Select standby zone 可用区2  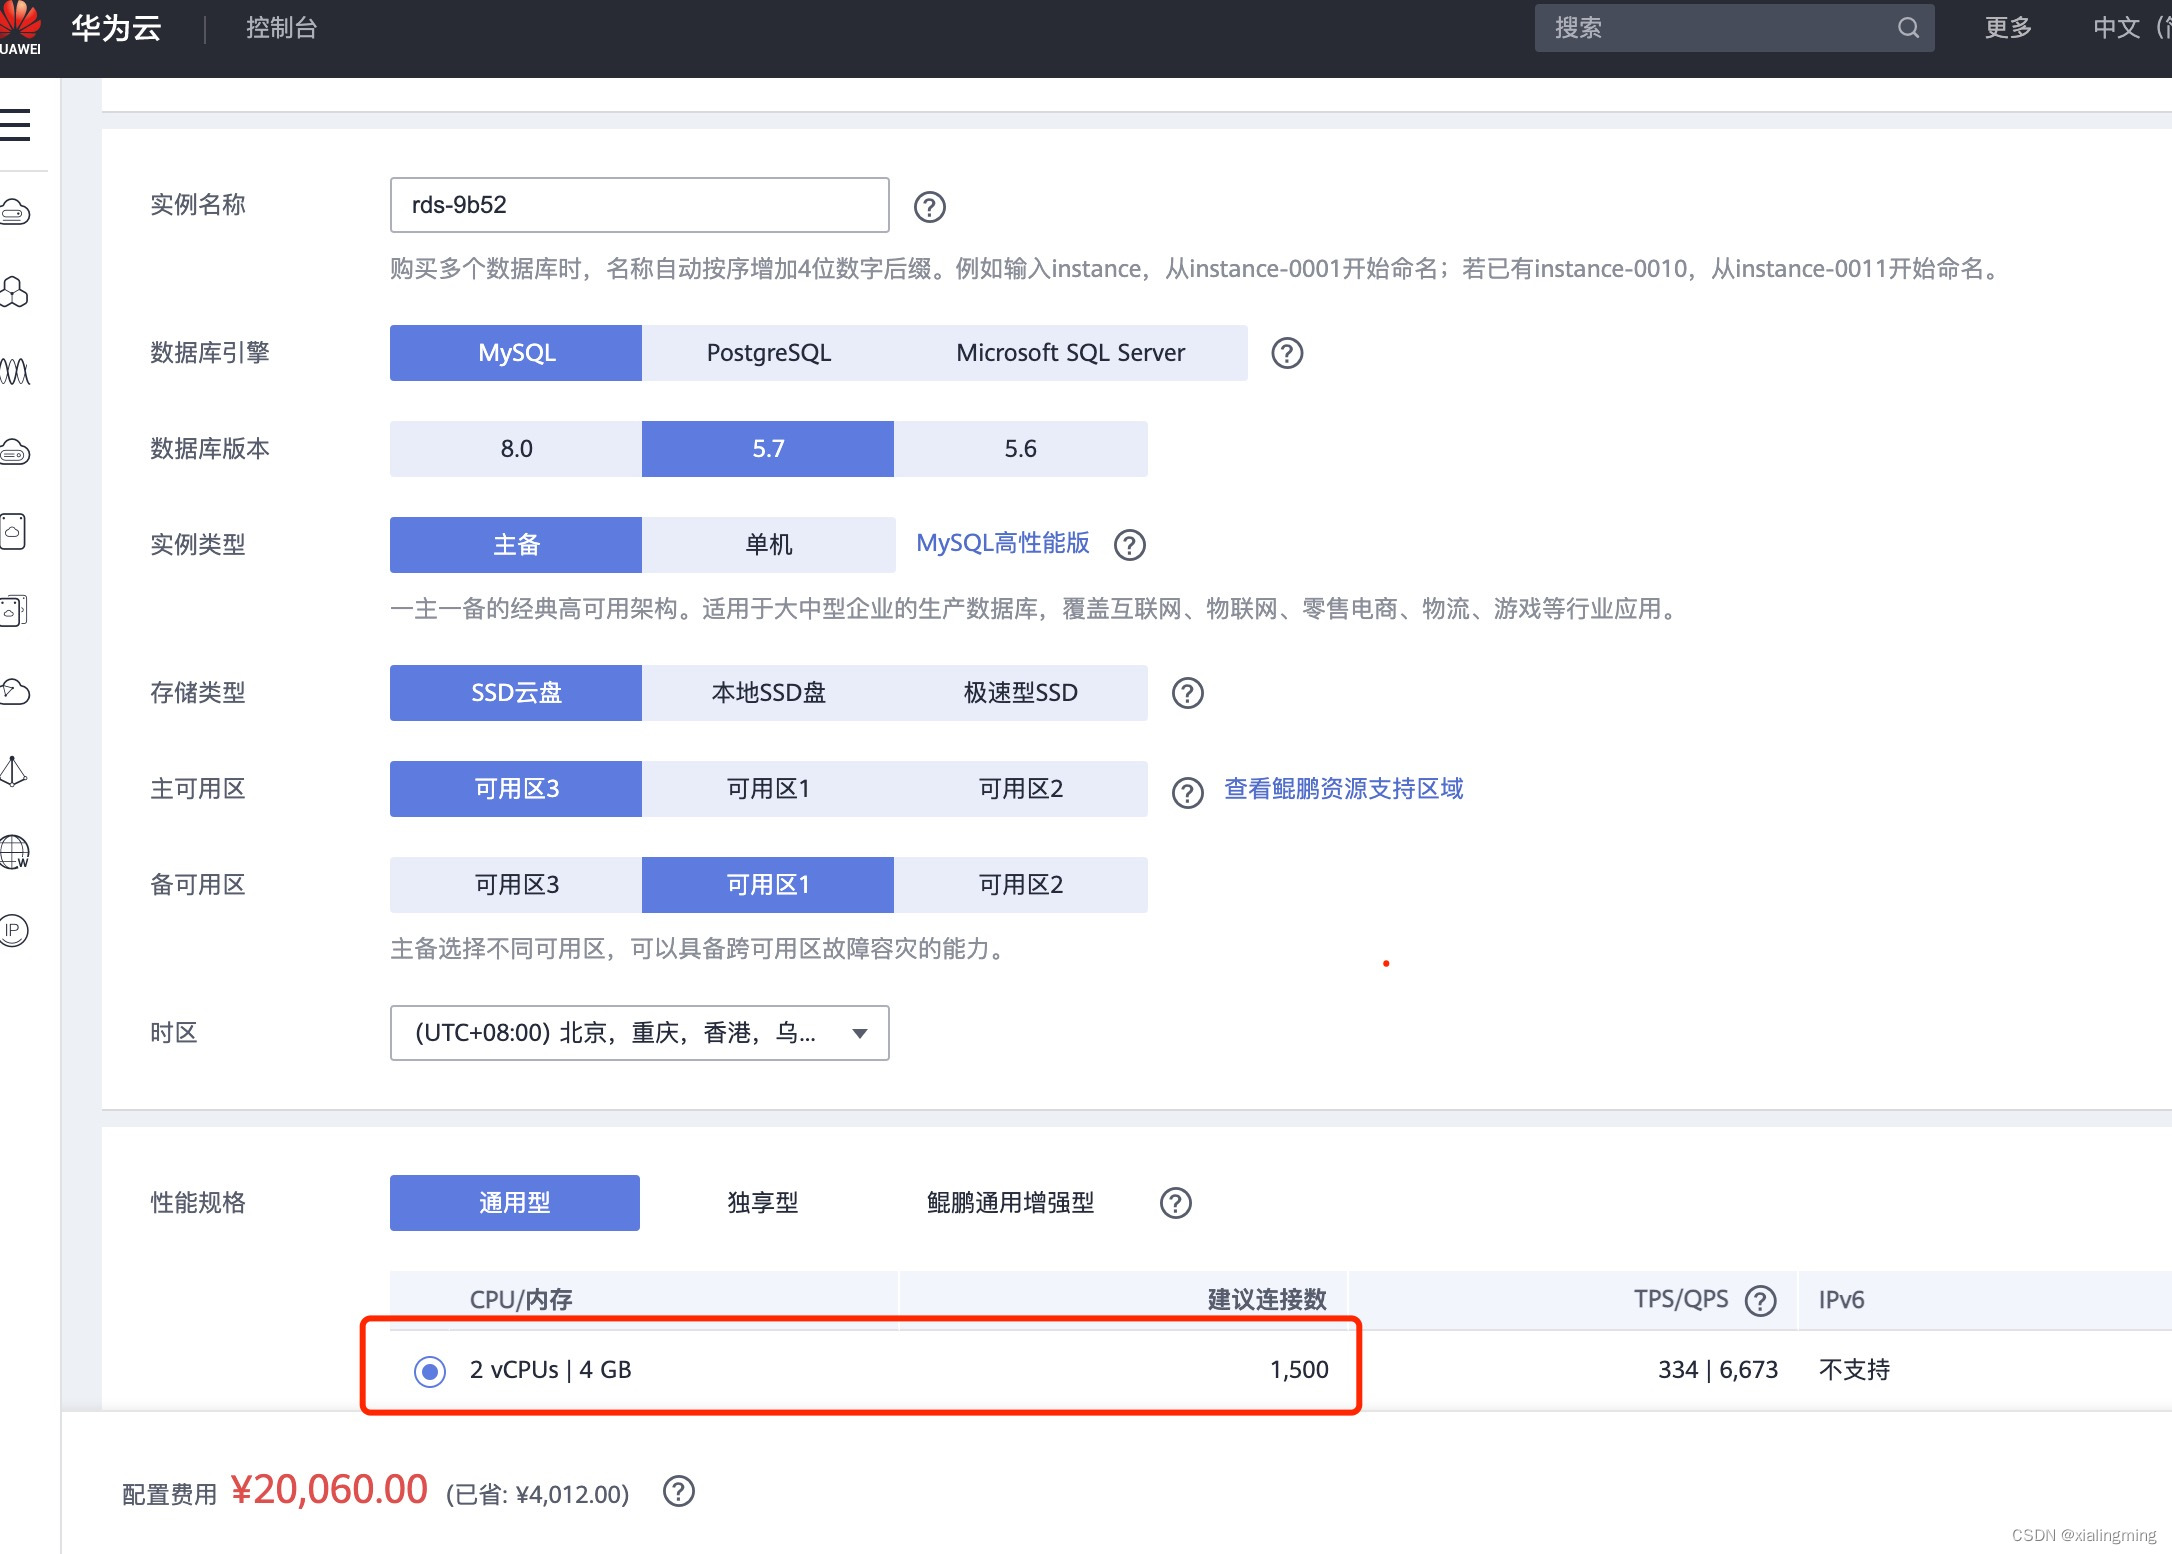pyautogui.click(x=1021, y=885)
